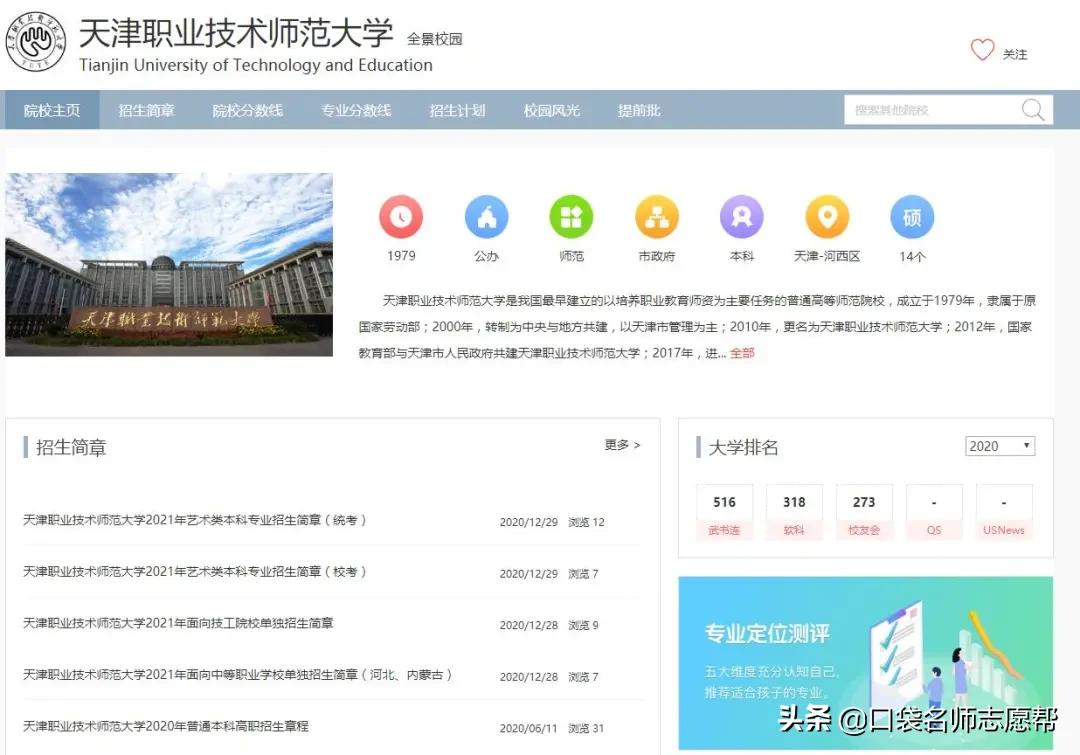Click the blue 硕 master's programs icon

pos(912,217)
